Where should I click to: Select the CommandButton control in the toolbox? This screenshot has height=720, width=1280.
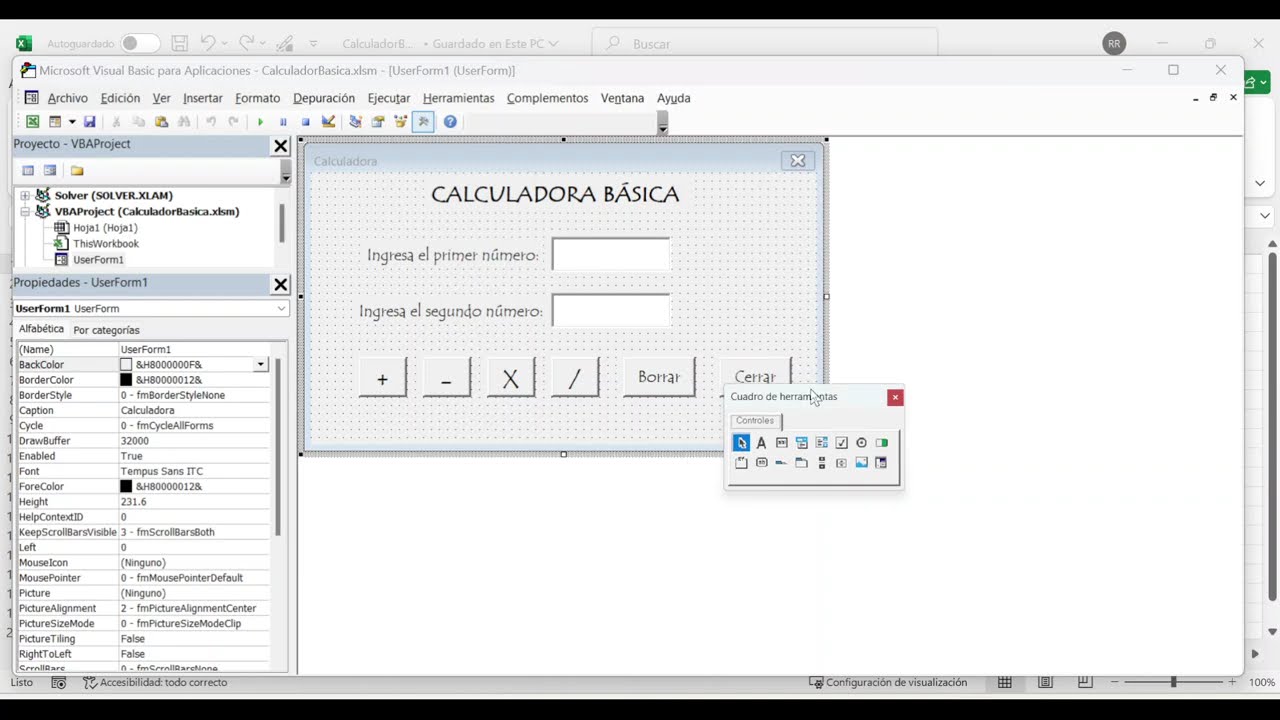[761, 463]
